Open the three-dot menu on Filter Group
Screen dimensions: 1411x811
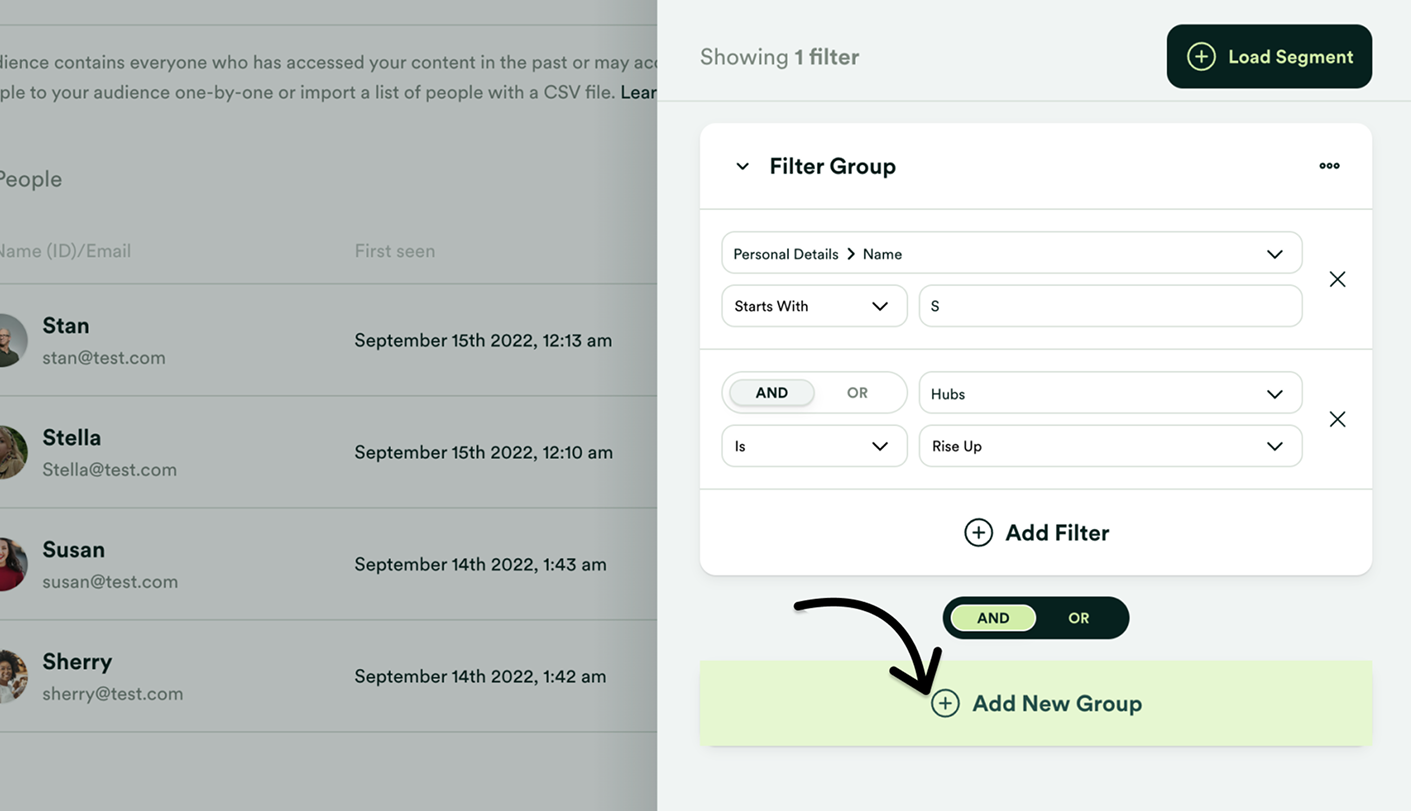click(1329, 166)
